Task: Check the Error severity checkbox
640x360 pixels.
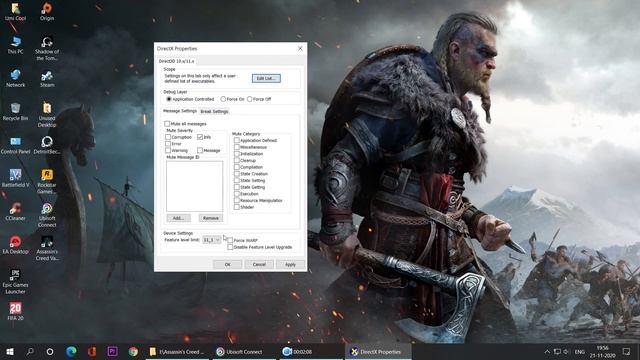Action: tap(168, 144)
